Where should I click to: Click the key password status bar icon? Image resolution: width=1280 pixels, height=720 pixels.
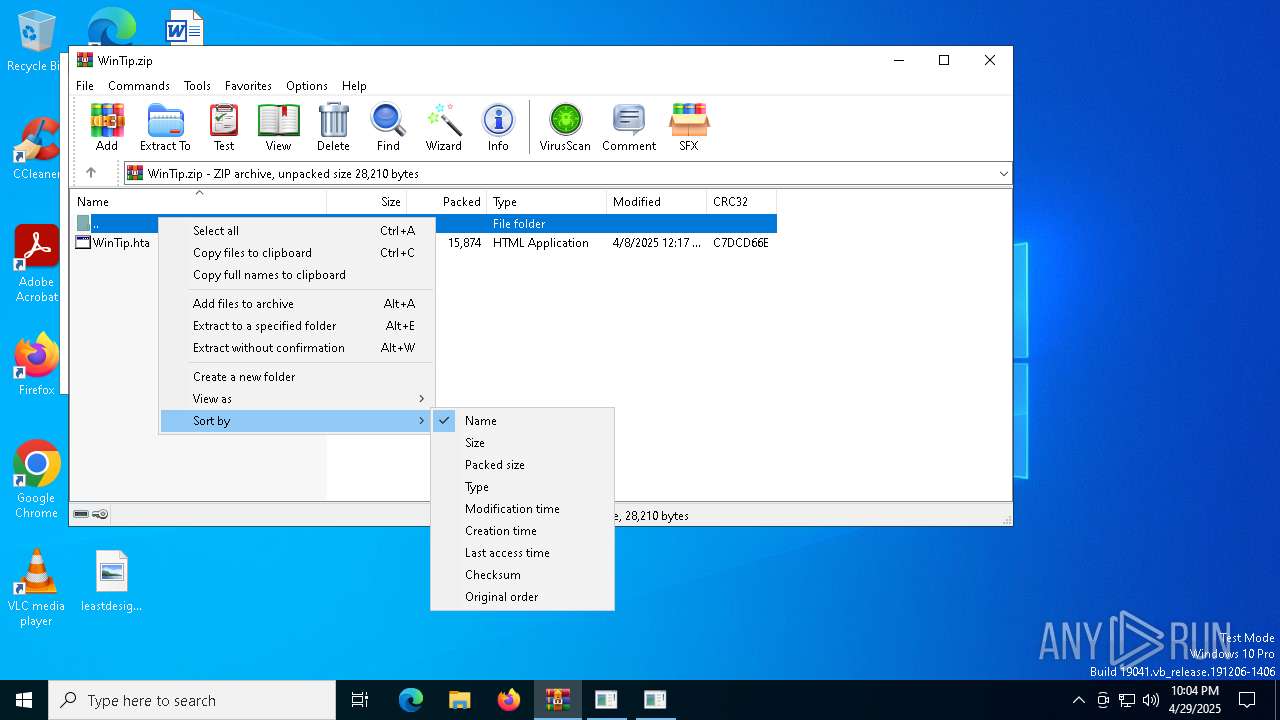[100, 514]
